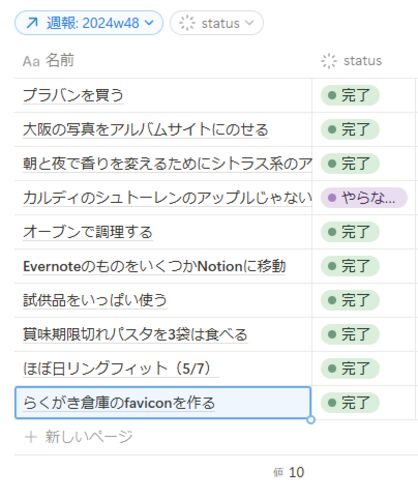Expand the 週報: 2024w48 filter chevron
Viewport: 418px width, 500px height.
pos(150,23)
